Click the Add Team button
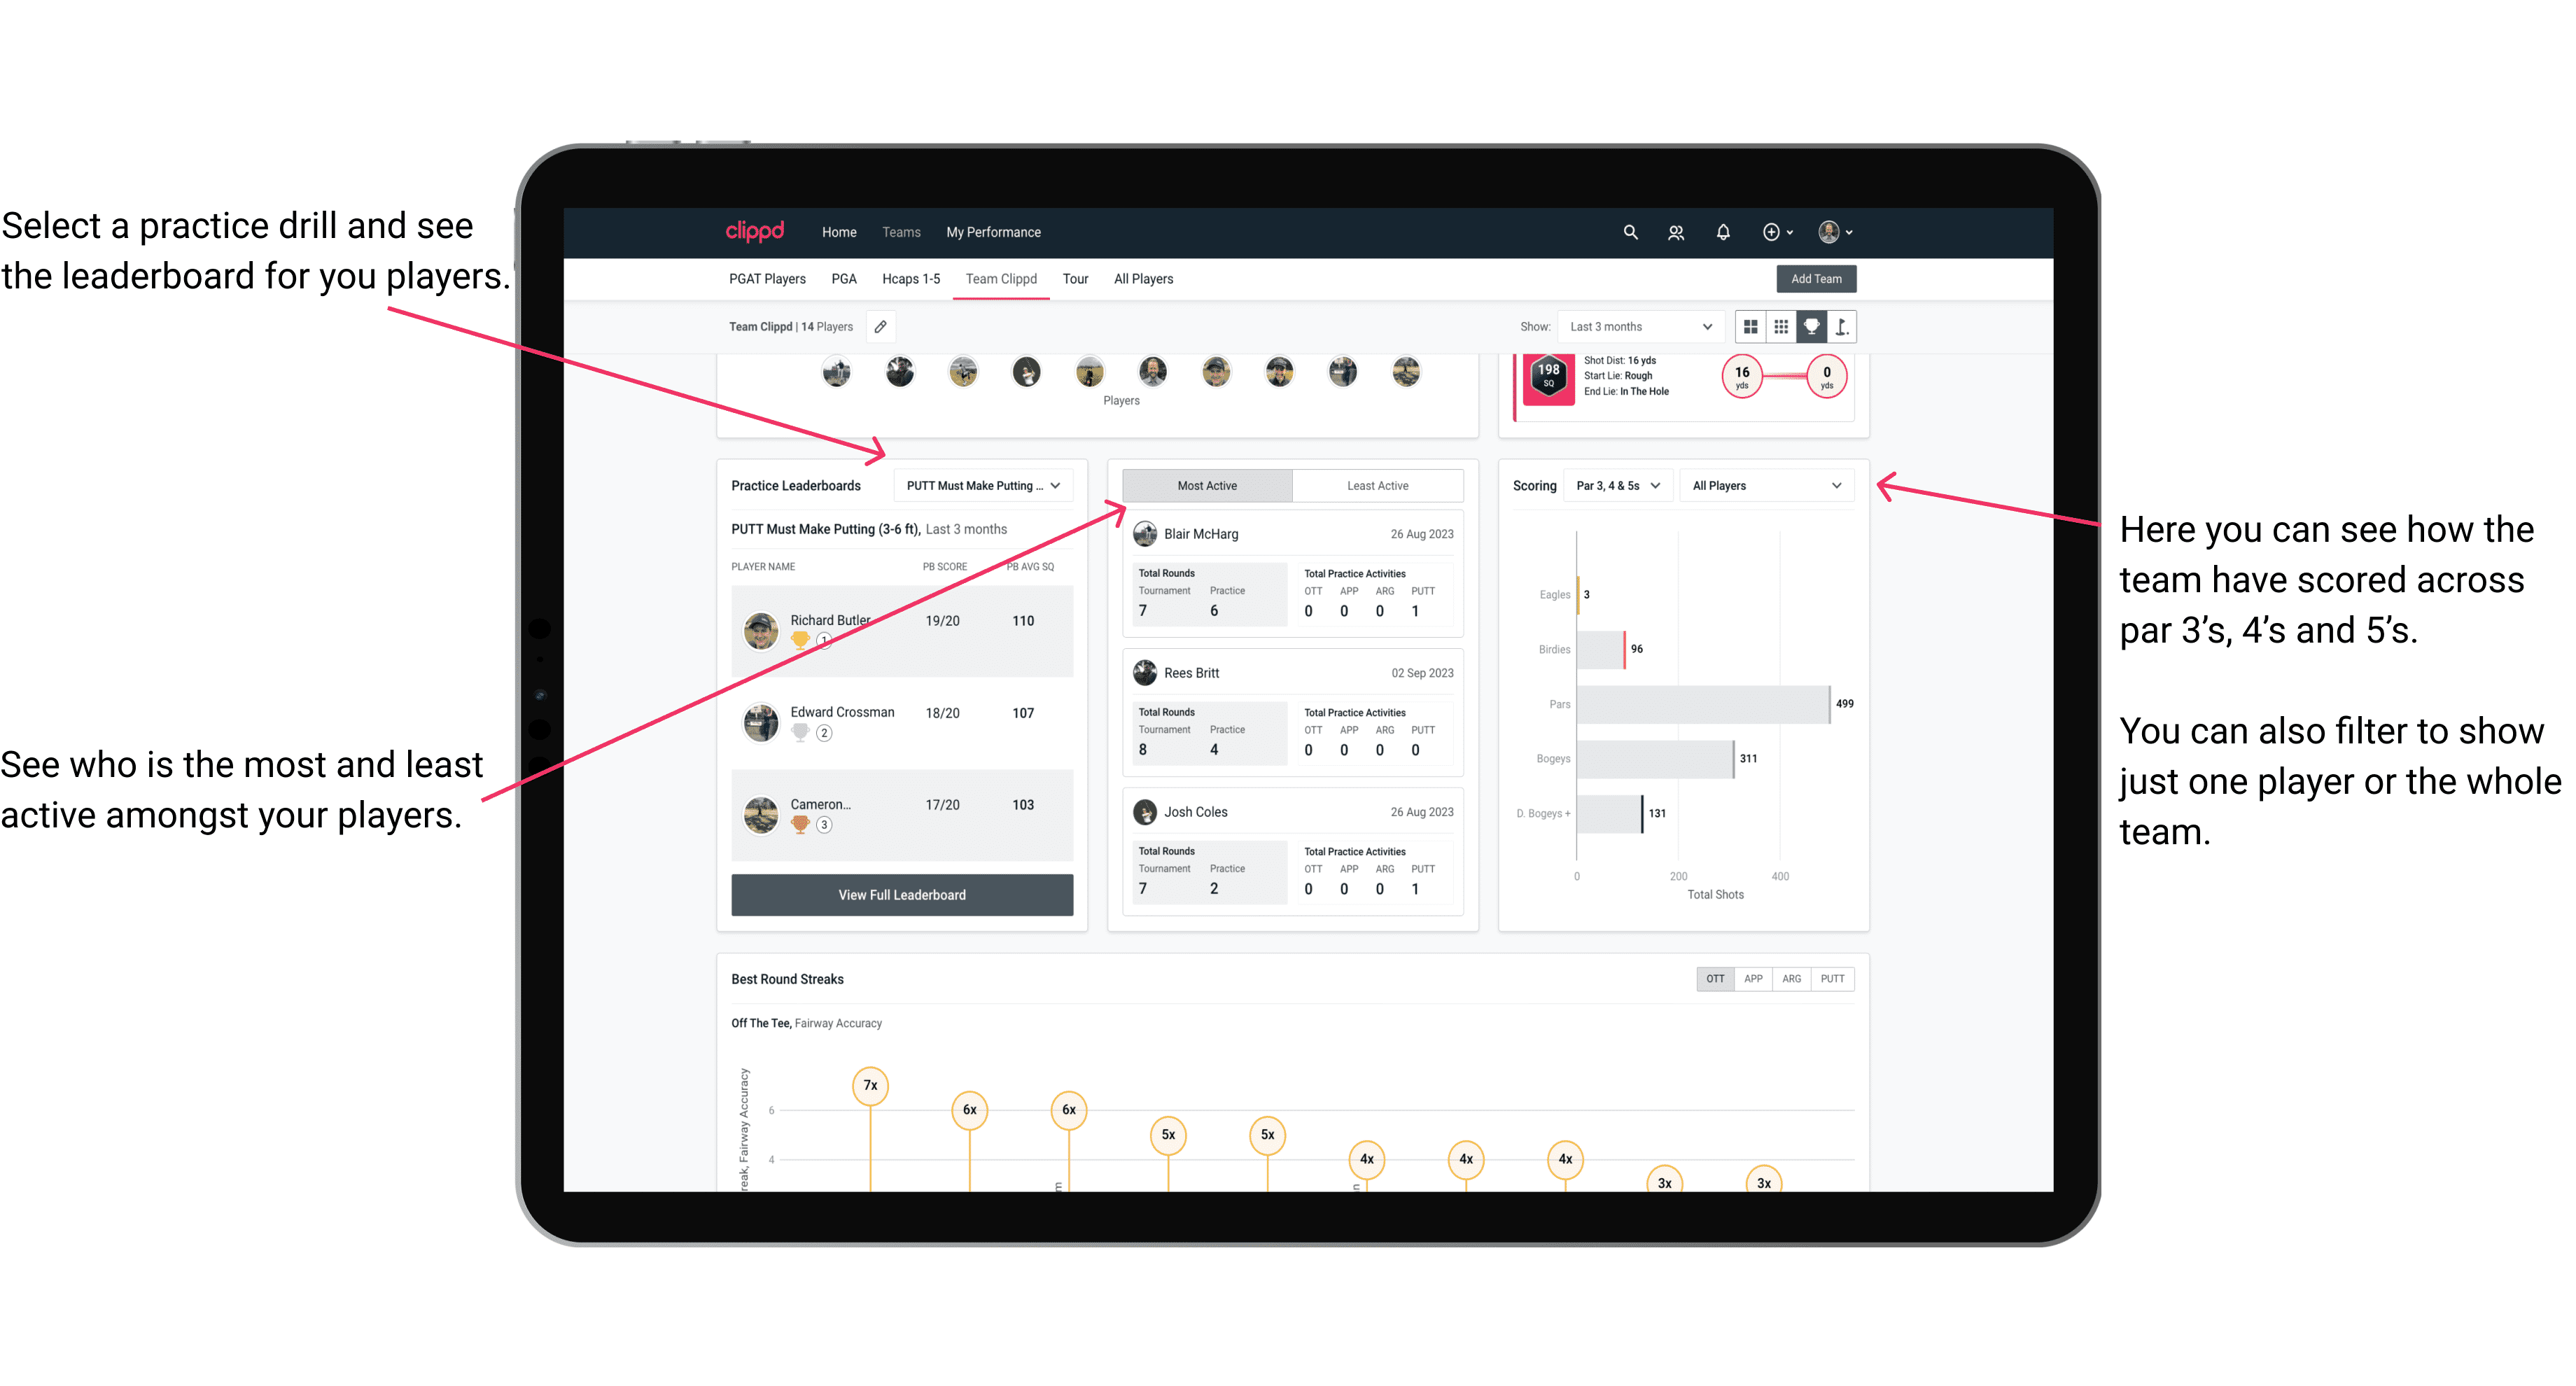The height and width of the screenshot is (1386, 2576). 1815,278
